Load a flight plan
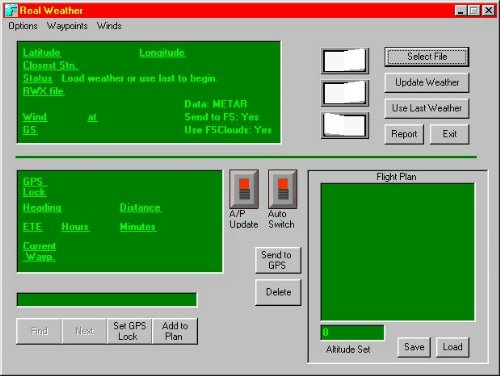This screenshot has height=376, width=500. tap(452, 347)
